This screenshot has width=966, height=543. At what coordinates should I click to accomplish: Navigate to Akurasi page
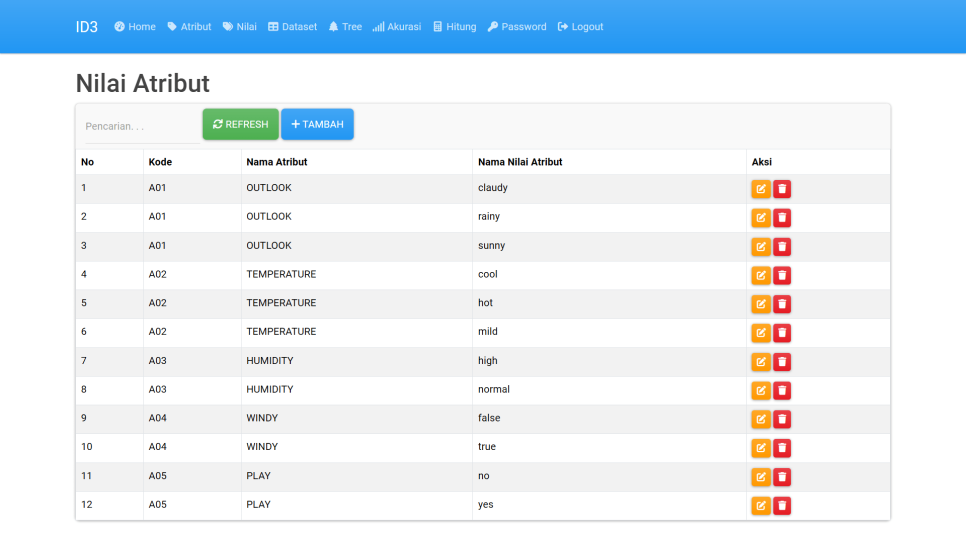397,27
